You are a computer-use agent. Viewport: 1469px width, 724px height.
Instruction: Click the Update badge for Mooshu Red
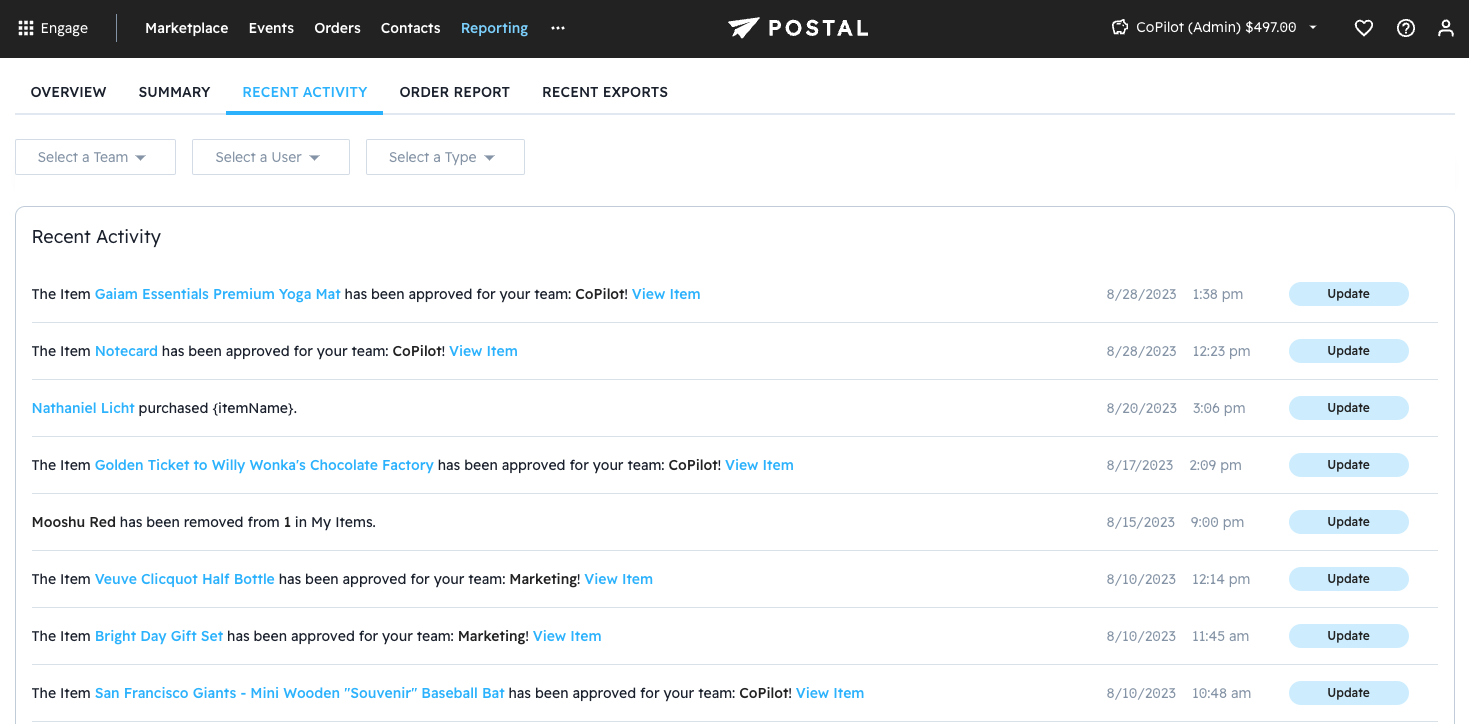point(1348,522)
